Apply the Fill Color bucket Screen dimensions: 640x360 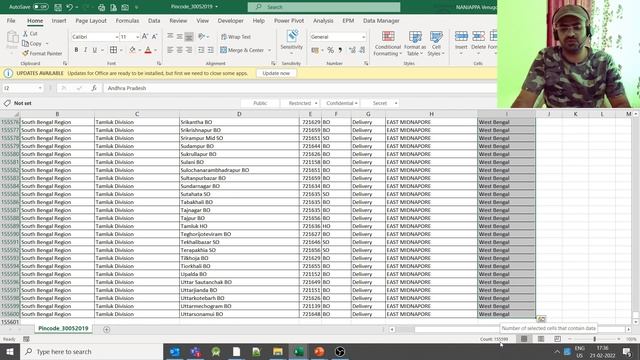[x=132, y=50]
